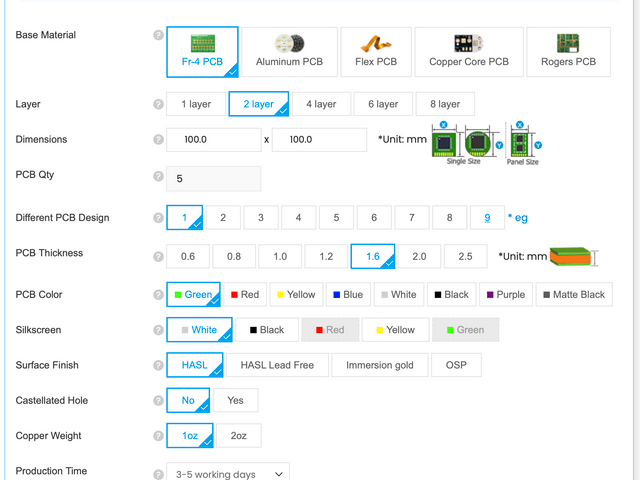The image size is (640, 480).
Task: Choose Immersion gold surface finish
Action: click(x=379, y=365)
